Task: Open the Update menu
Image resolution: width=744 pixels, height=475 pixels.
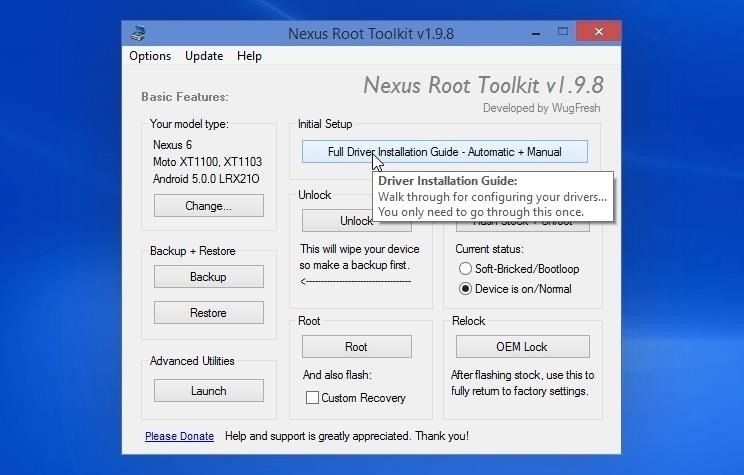Action: coord(204,56)
